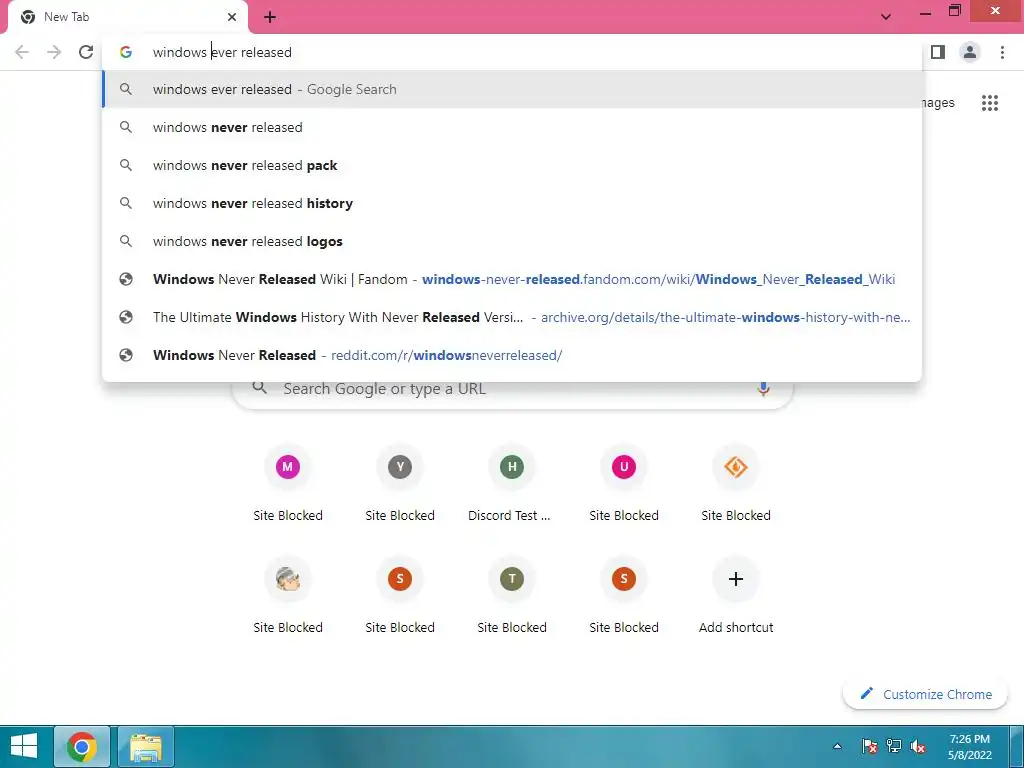Viewport: 1024px width, 768px height.
Task: Choose 'windows never released history' suggestion
Action: coord(513,203)
